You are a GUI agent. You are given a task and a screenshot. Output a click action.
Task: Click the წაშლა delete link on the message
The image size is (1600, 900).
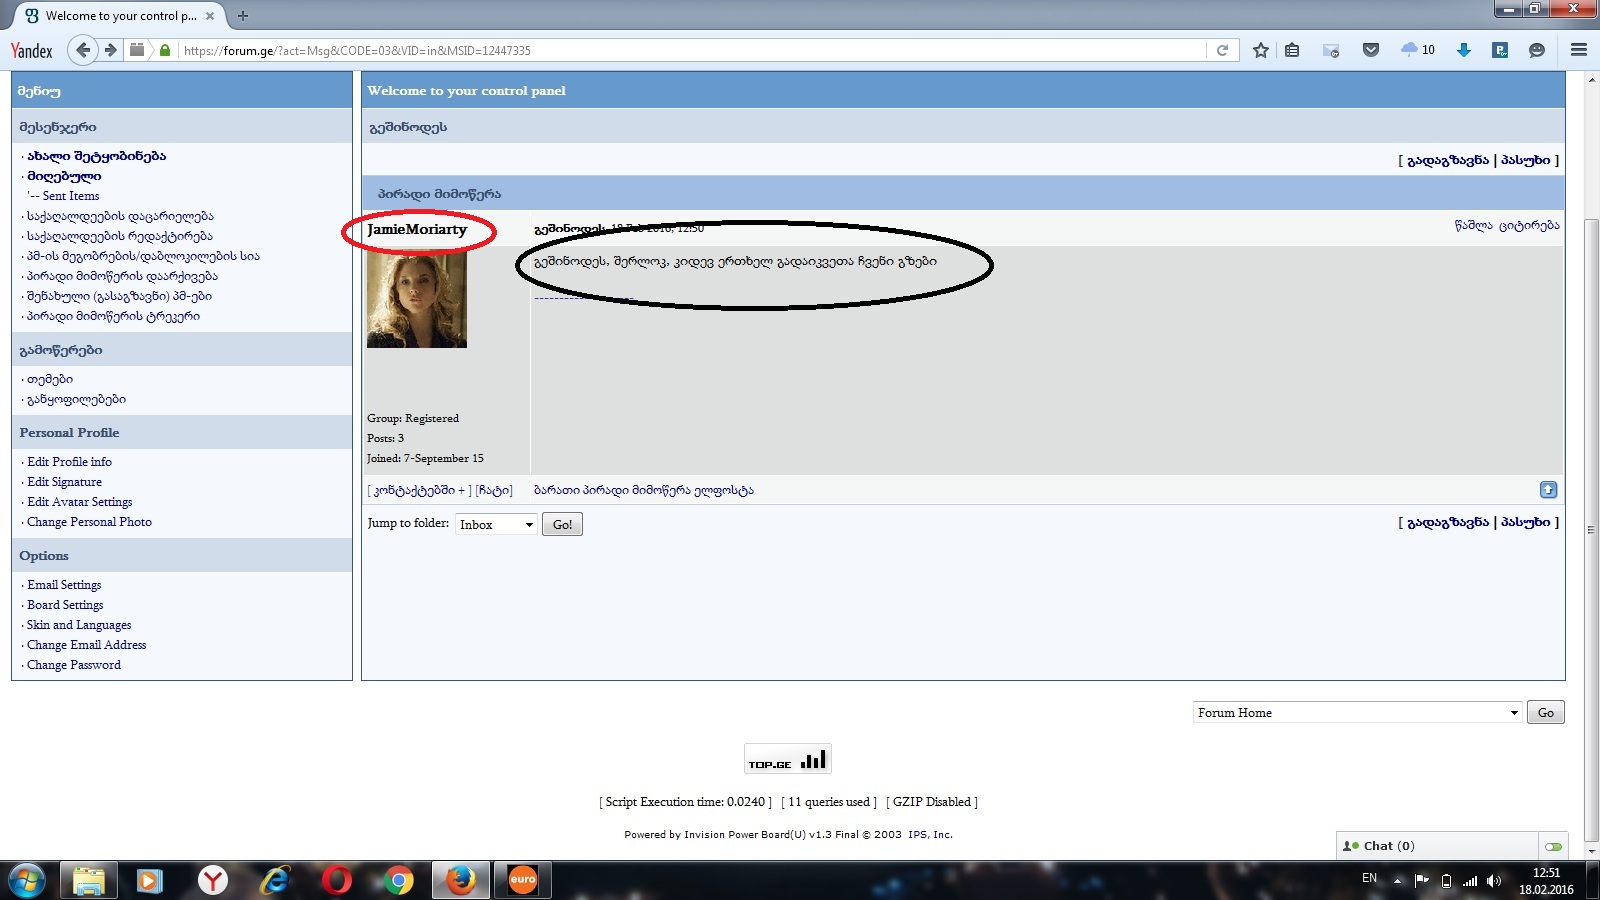1474,226
